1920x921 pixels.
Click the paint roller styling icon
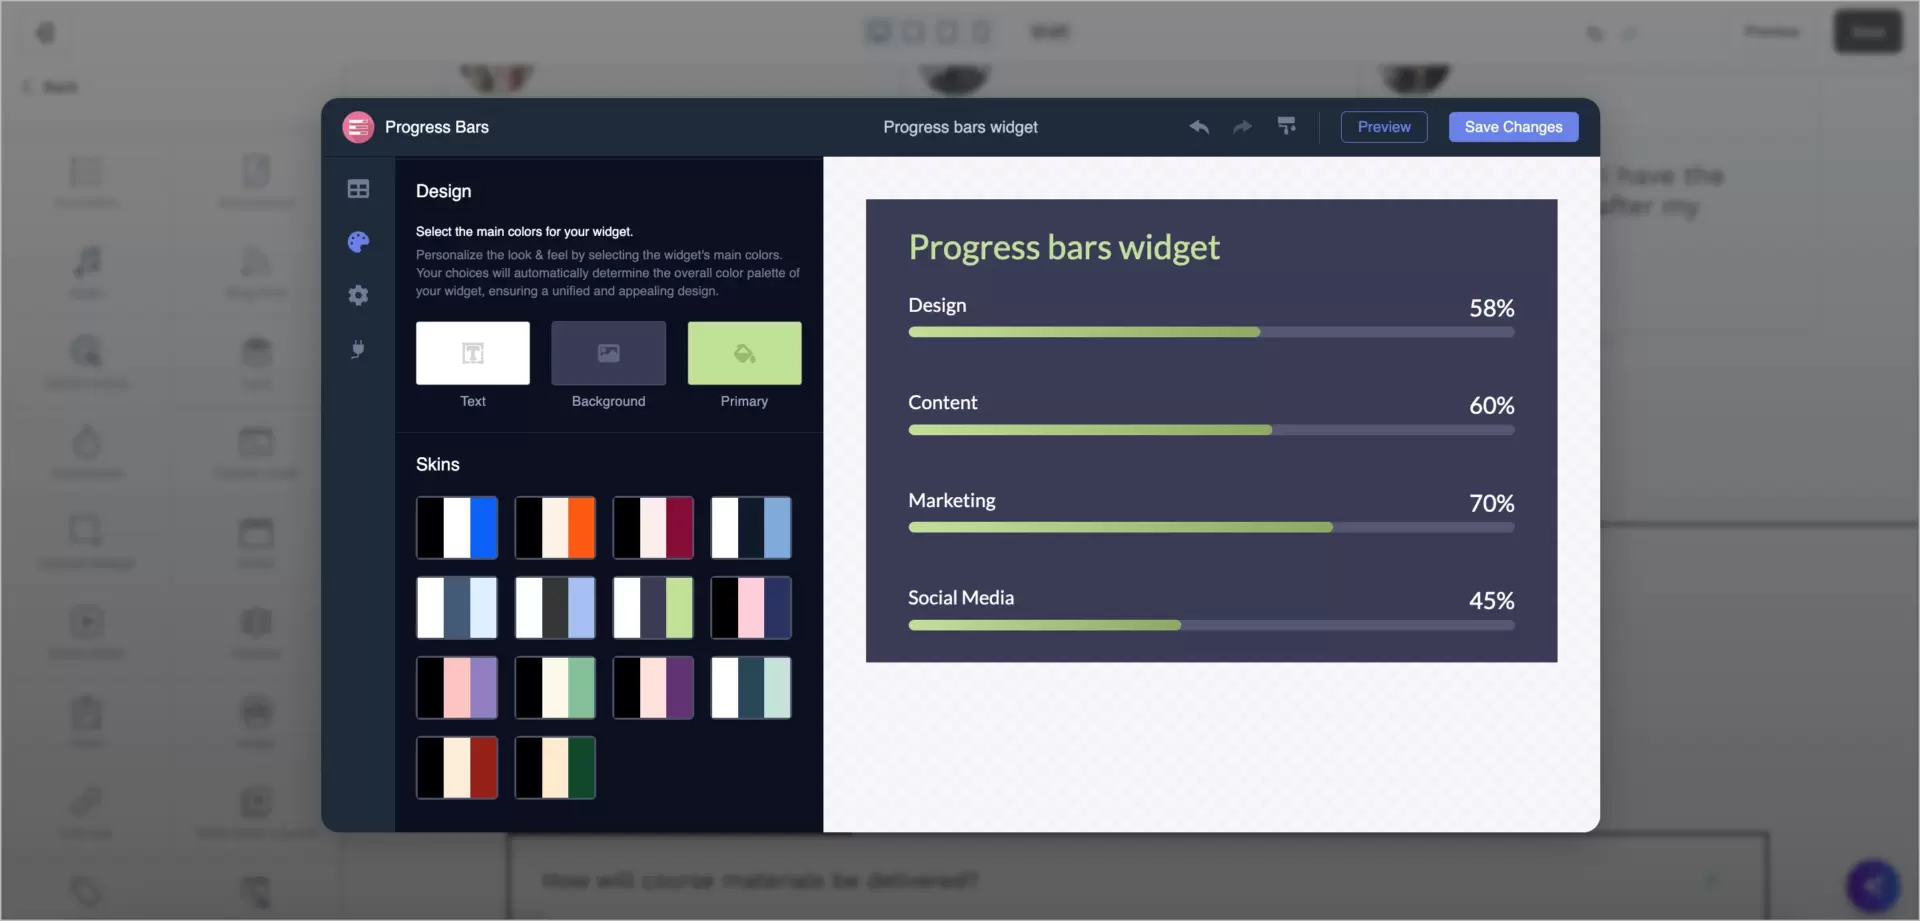[x=1287, y=127]
